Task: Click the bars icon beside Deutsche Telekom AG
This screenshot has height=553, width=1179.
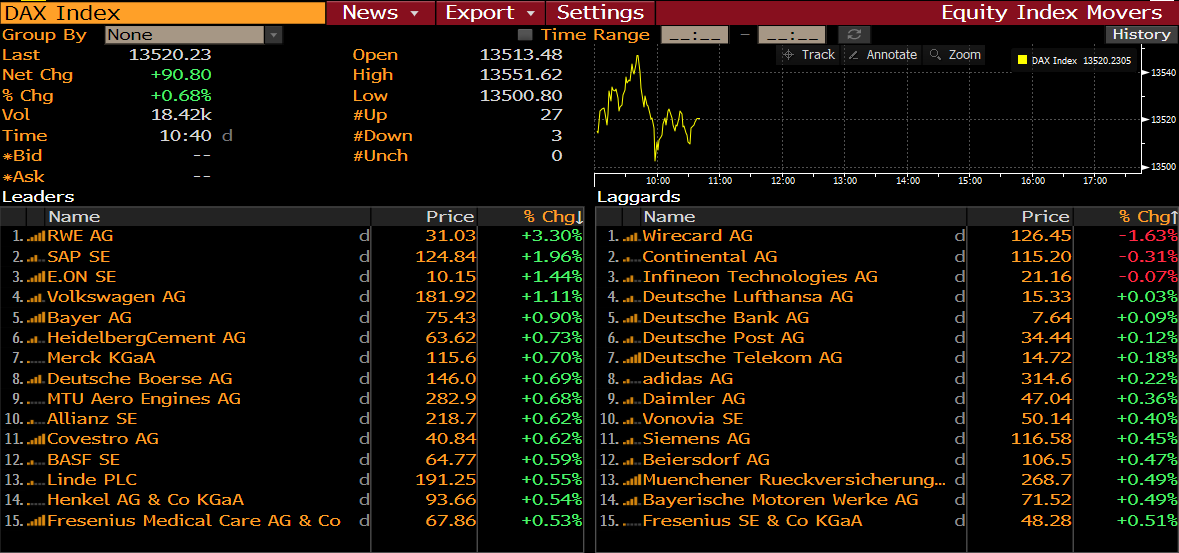Action: pos(631,358)
